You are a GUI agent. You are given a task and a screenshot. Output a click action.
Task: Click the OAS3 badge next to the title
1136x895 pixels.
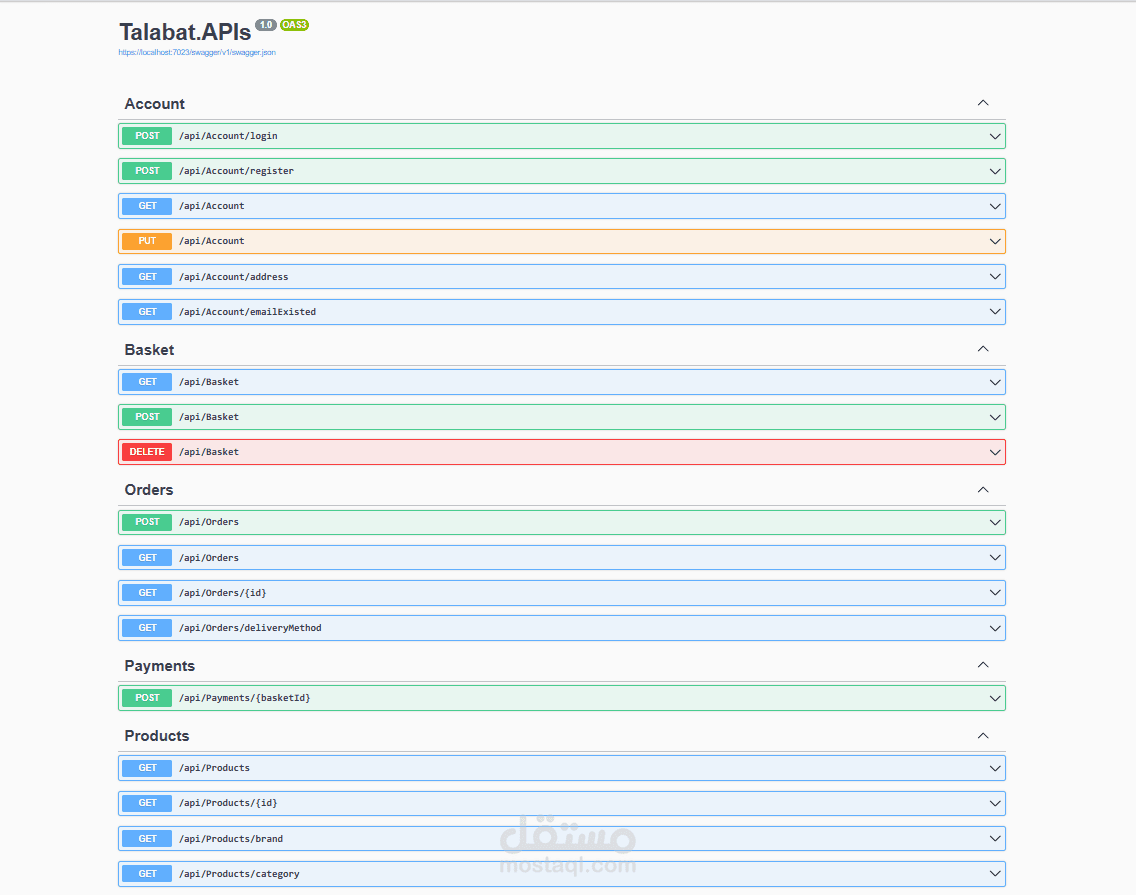coord(294,25)
